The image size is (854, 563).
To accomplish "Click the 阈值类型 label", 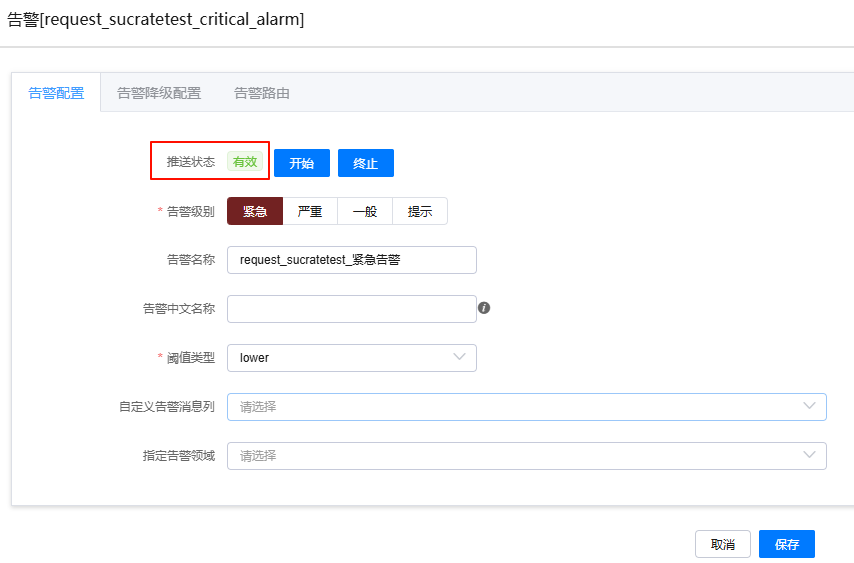I will tap(190, 358).
